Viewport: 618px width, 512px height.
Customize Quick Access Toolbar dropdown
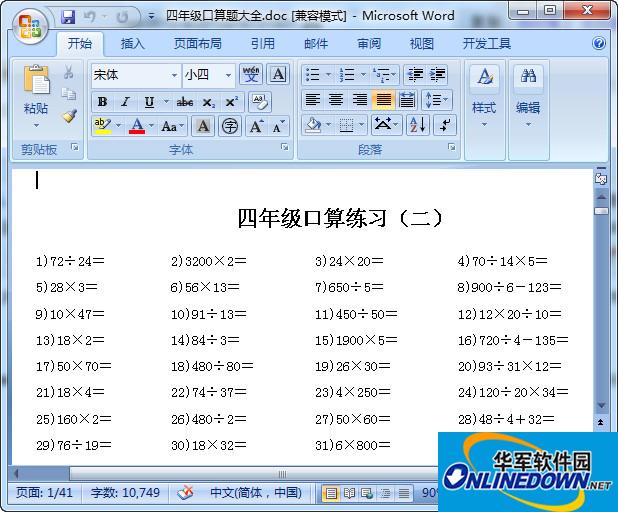pos(151,17)
